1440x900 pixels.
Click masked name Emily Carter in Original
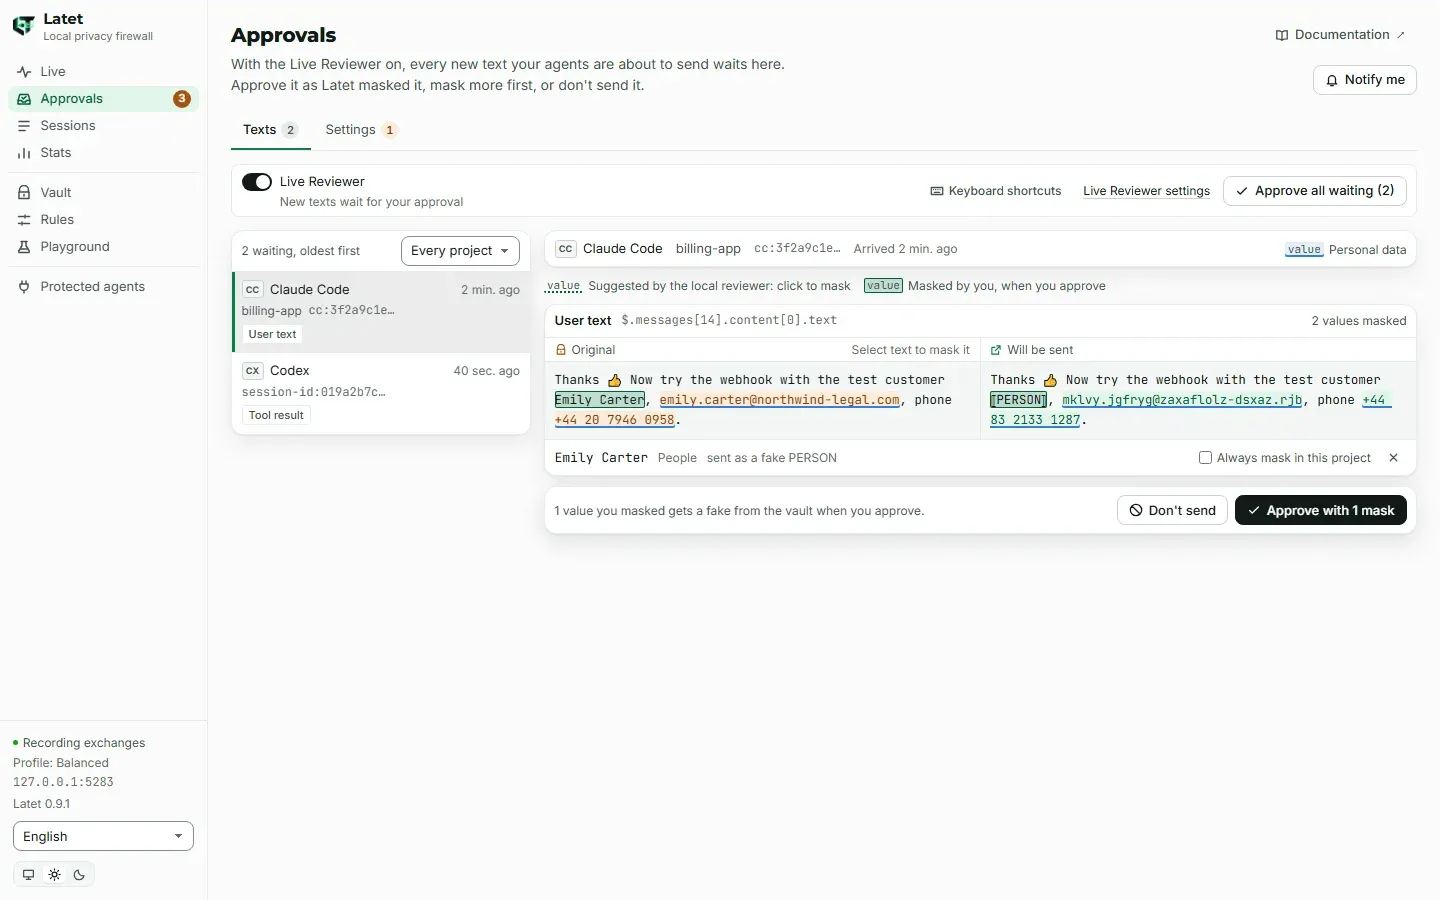pos(600,400)
